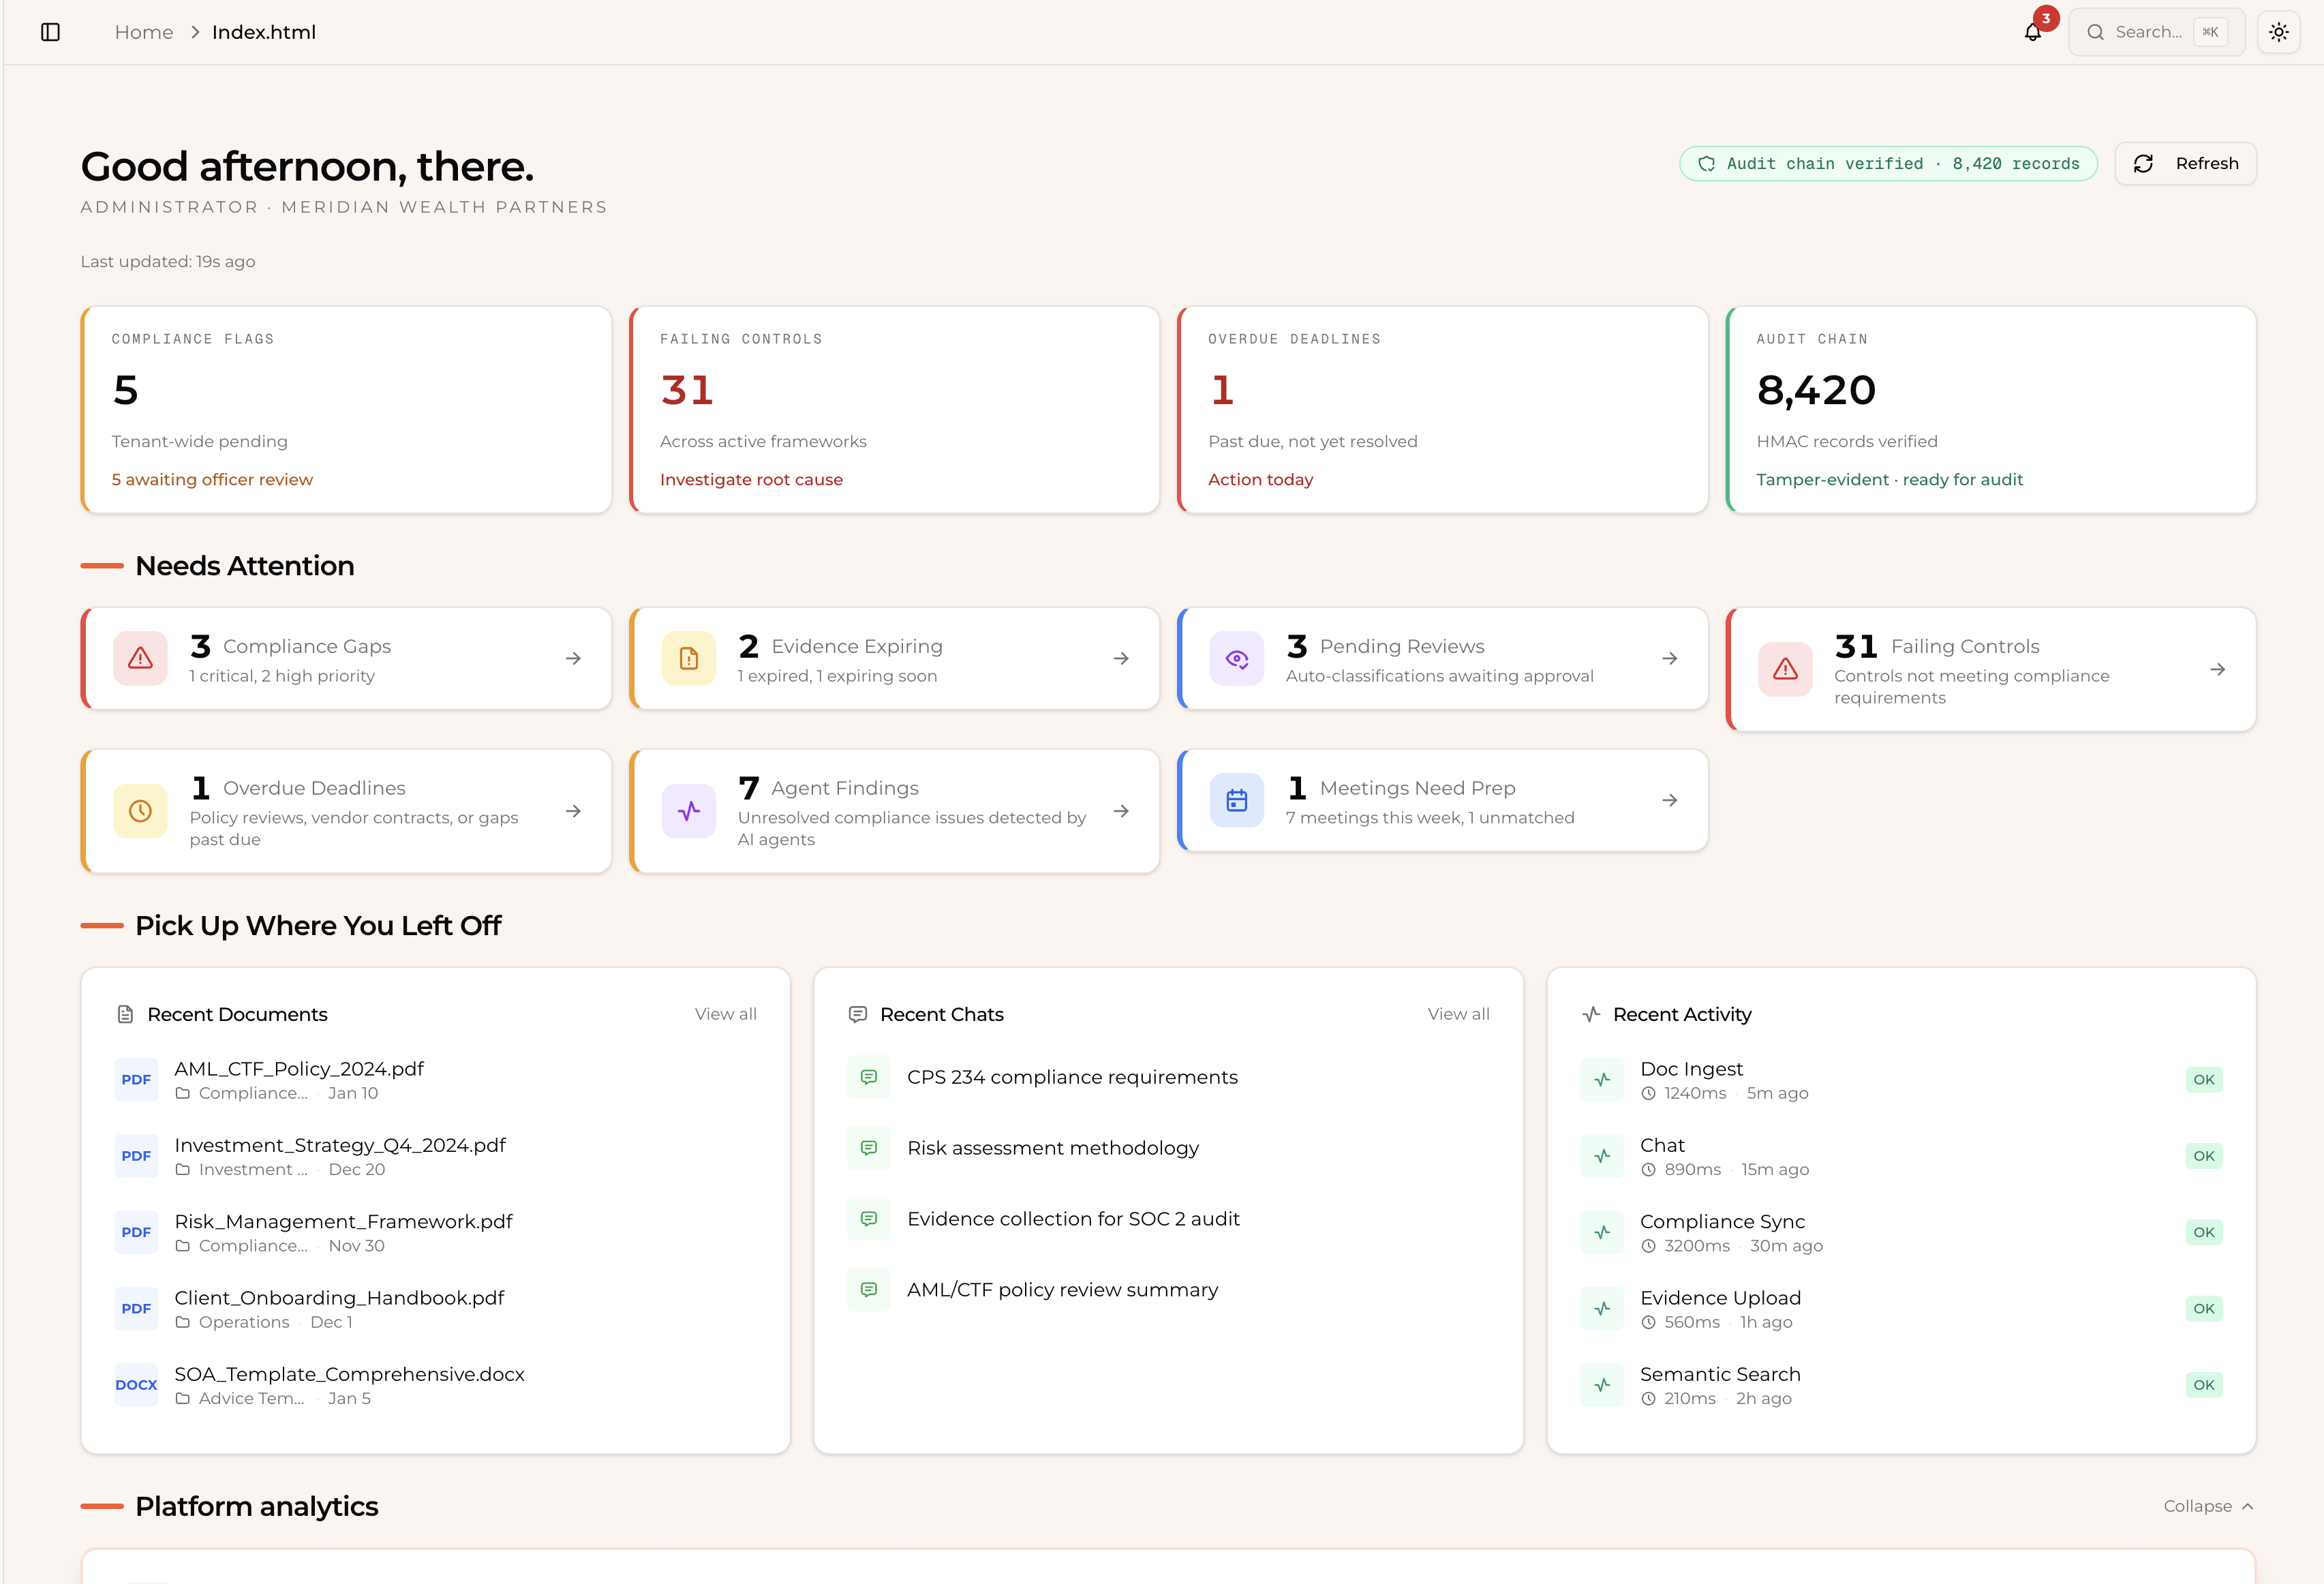Go to Home breadcrumb
2324x1584 pixels.
(144, 32)
